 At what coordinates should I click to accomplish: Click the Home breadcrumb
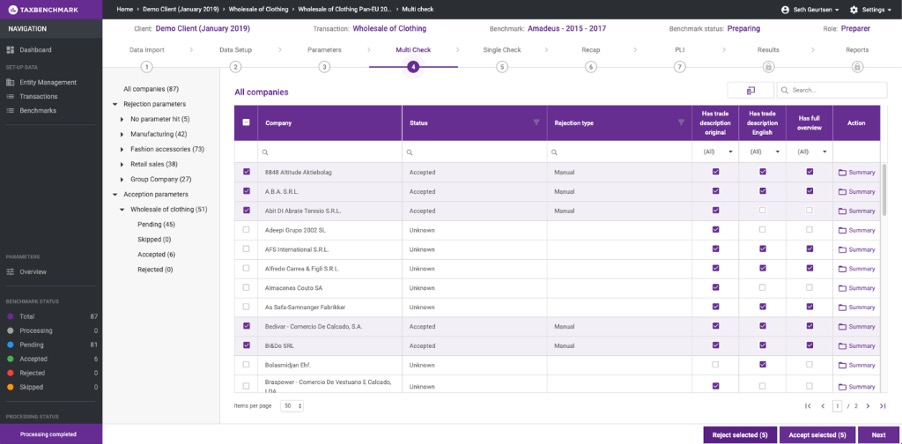124,10
